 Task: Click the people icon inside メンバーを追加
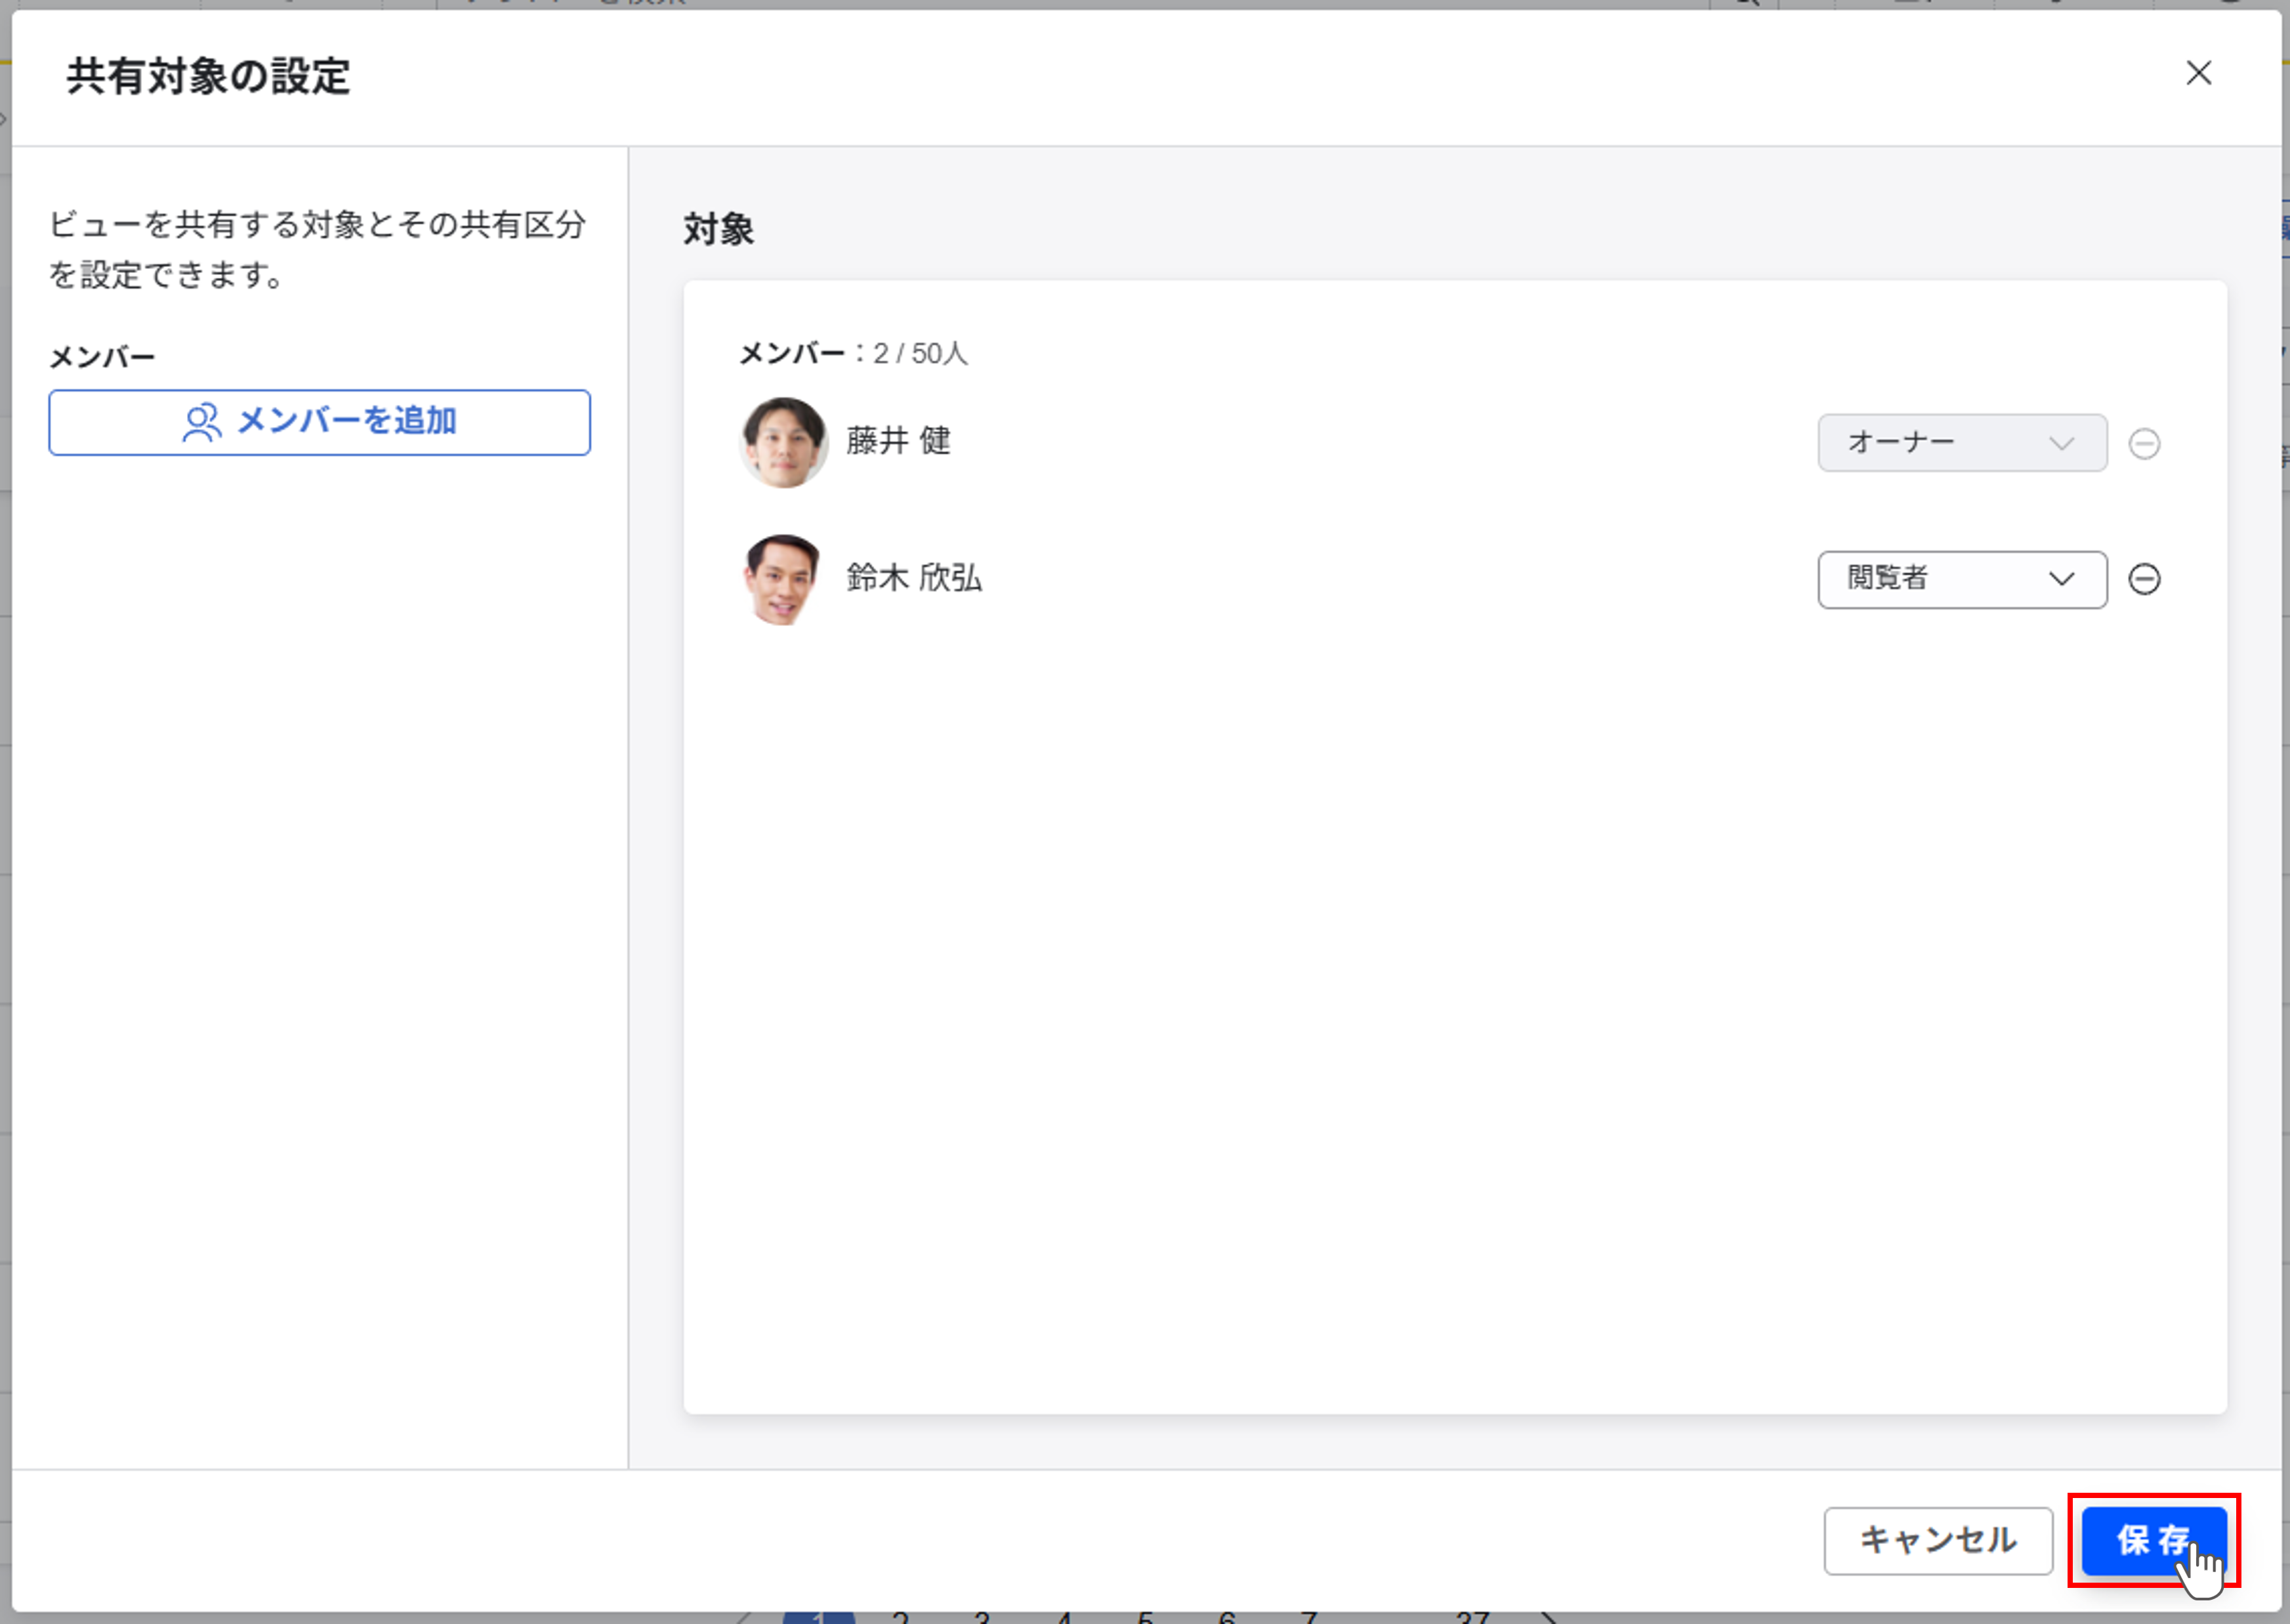(x=201, y=422)
